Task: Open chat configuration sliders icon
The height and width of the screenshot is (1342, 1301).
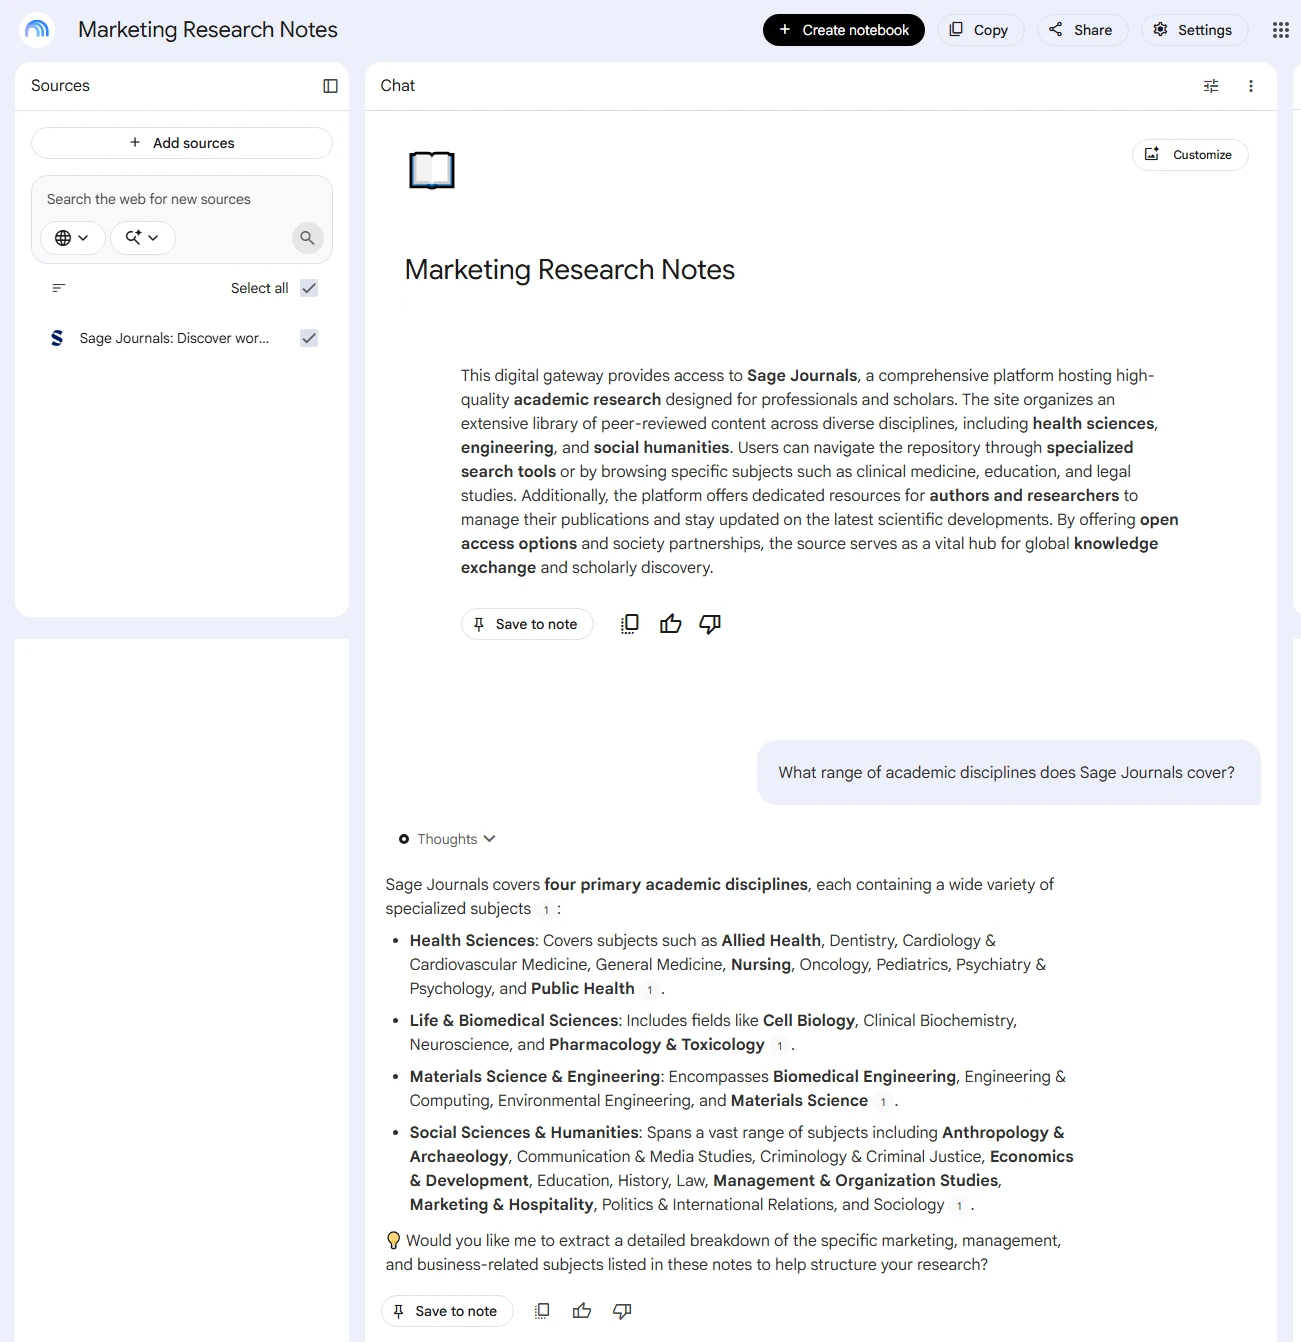Action: [1211, 86]
